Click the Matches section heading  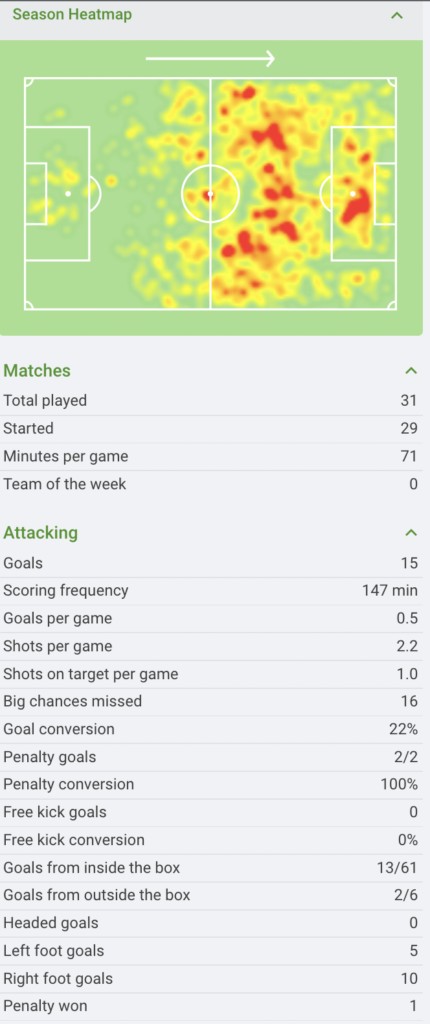(x=37, y=371)
